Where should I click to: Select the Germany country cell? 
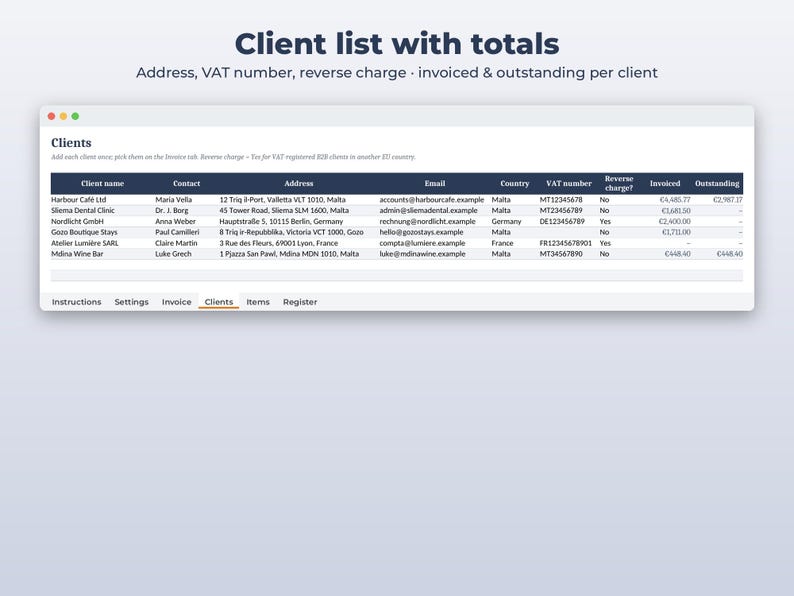tap(506, 221)
